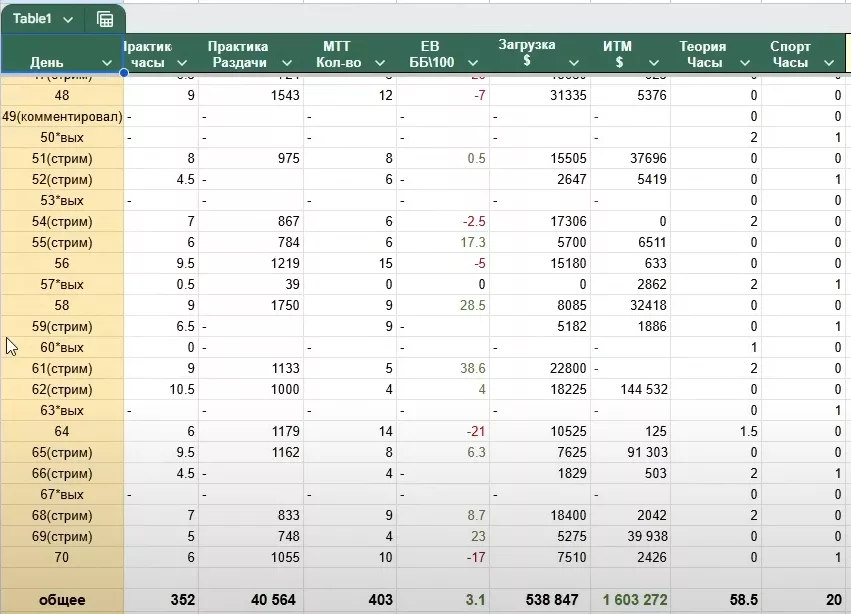Screen dimensions: 851x614
Task: Select cell 49(комментировал)
Action: tap(62, 116)
